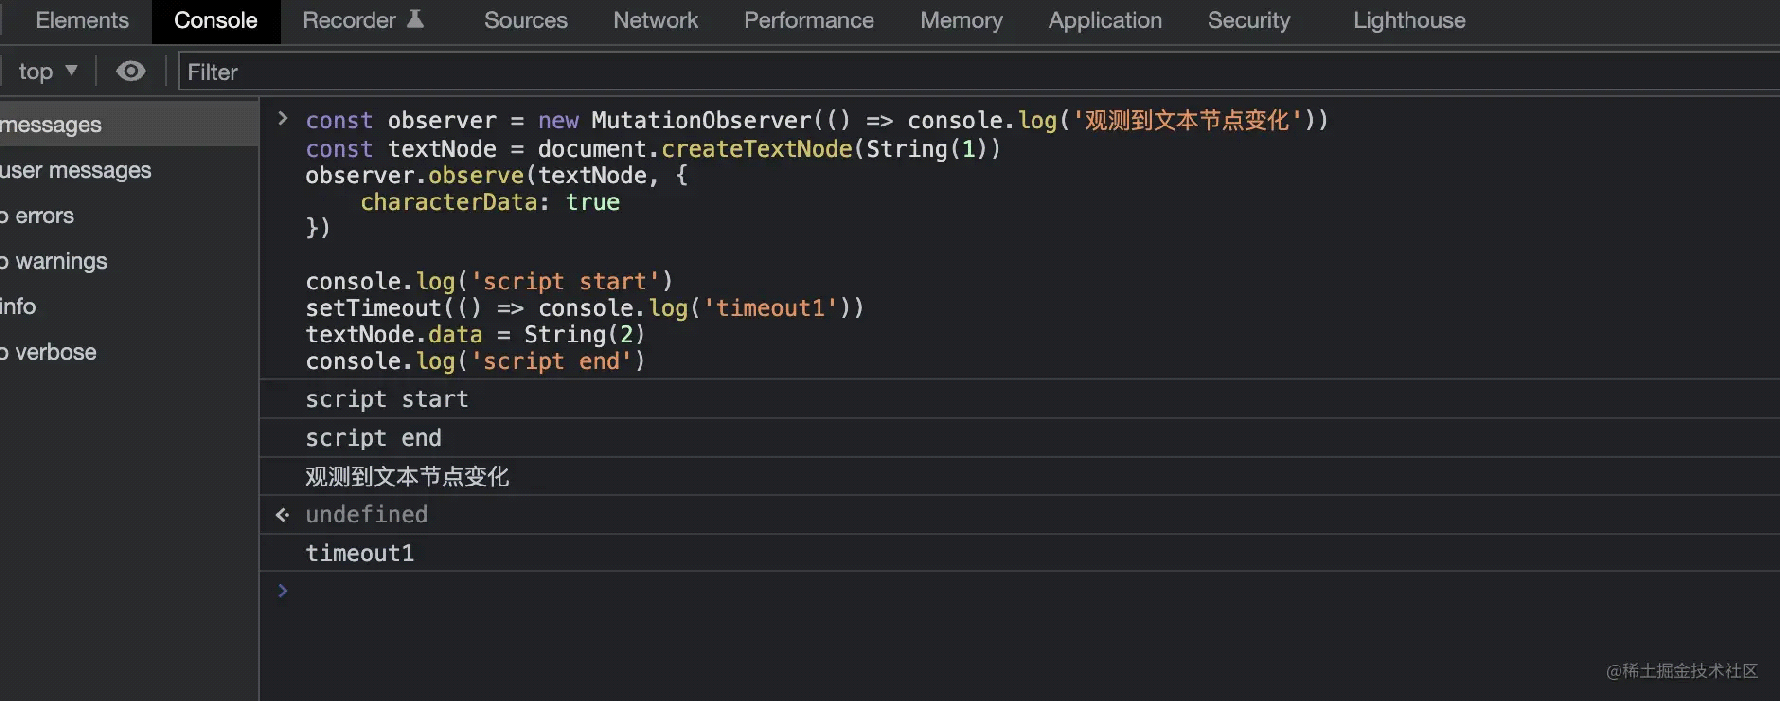
Task: Filter by user messages in sidebar
Action: (x=76, y=171)
